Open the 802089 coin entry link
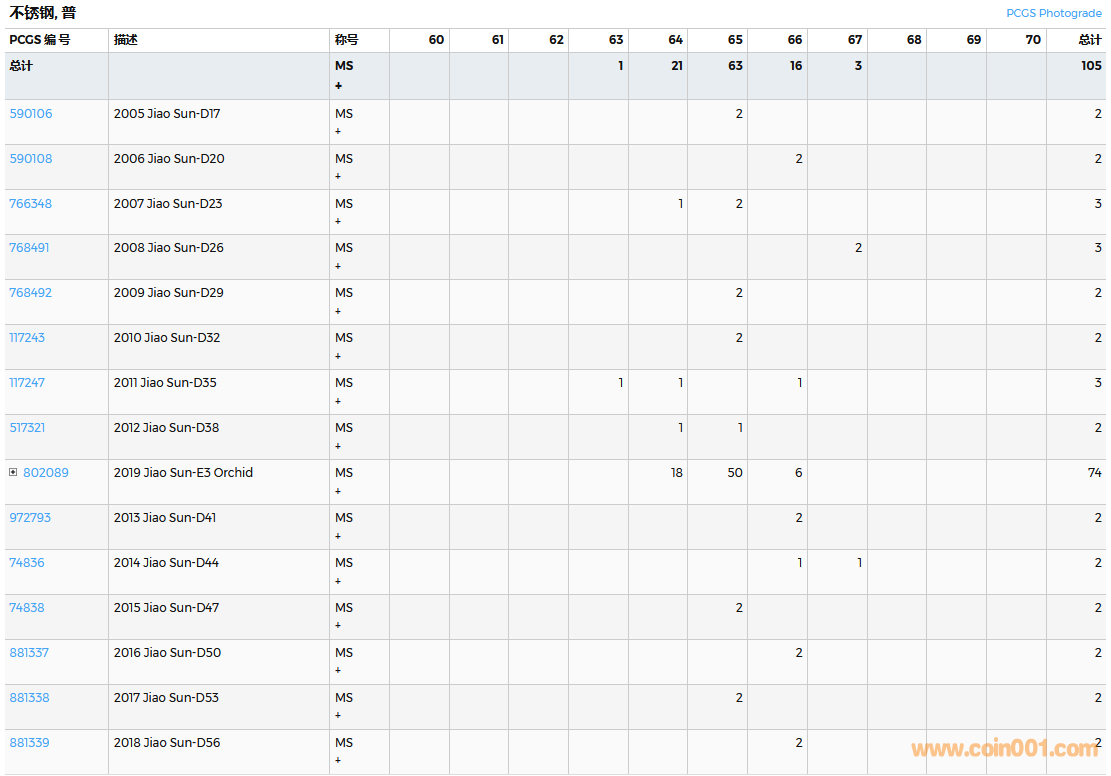Screen dimensions: 1111x776 46,473
